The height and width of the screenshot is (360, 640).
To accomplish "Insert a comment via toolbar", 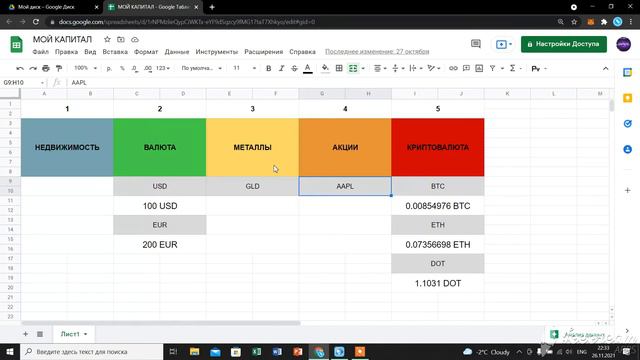I will [466, 69].
